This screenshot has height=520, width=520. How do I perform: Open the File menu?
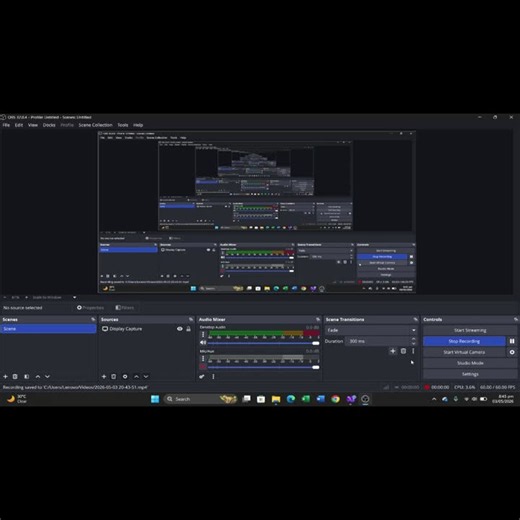(6, 125)
